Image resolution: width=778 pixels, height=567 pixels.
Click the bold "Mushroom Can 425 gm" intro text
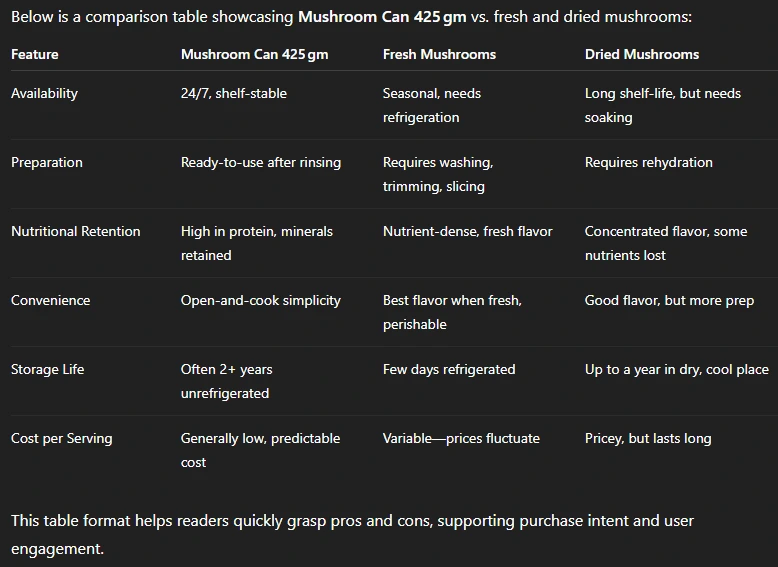382,17
